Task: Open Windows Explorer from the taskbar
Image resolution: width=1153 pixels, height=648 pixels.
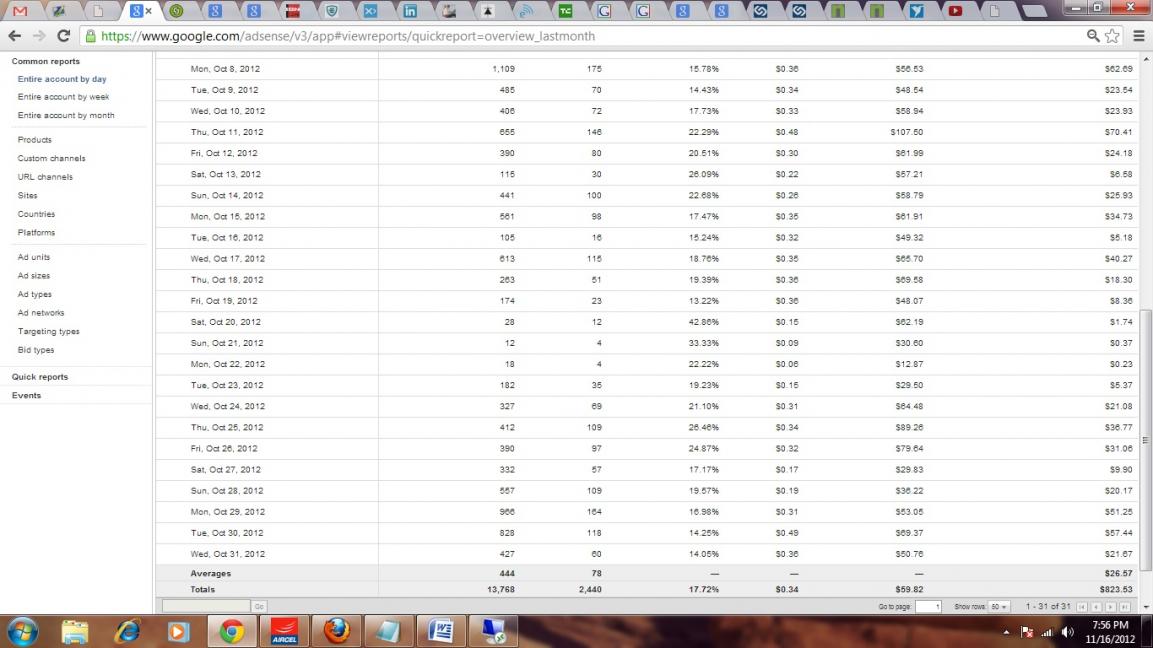Action: click(74, 632)
